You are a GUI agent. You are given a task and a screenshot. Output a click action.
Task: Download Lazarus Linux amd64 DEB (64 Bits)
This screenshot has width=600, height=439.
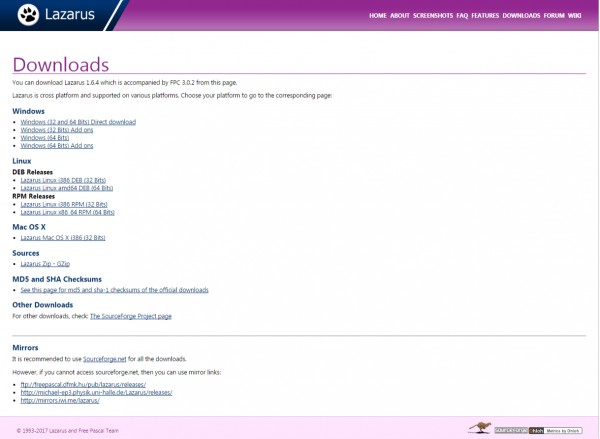[x=67, y=188]
